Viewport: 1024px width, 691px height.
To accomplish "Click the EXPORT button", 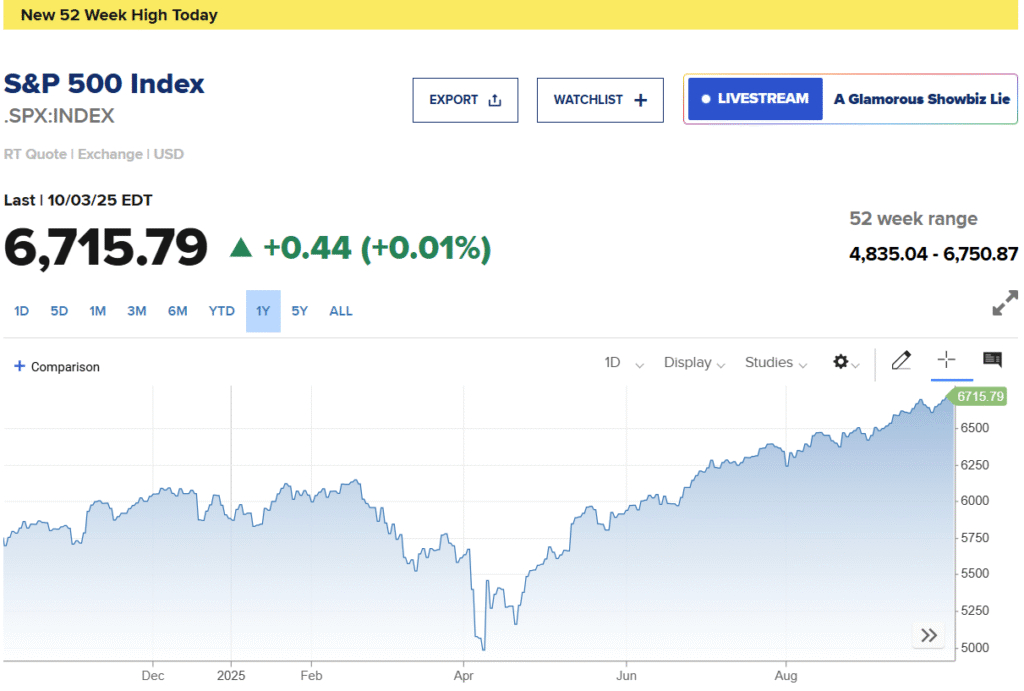I will (x=465, y=100).
